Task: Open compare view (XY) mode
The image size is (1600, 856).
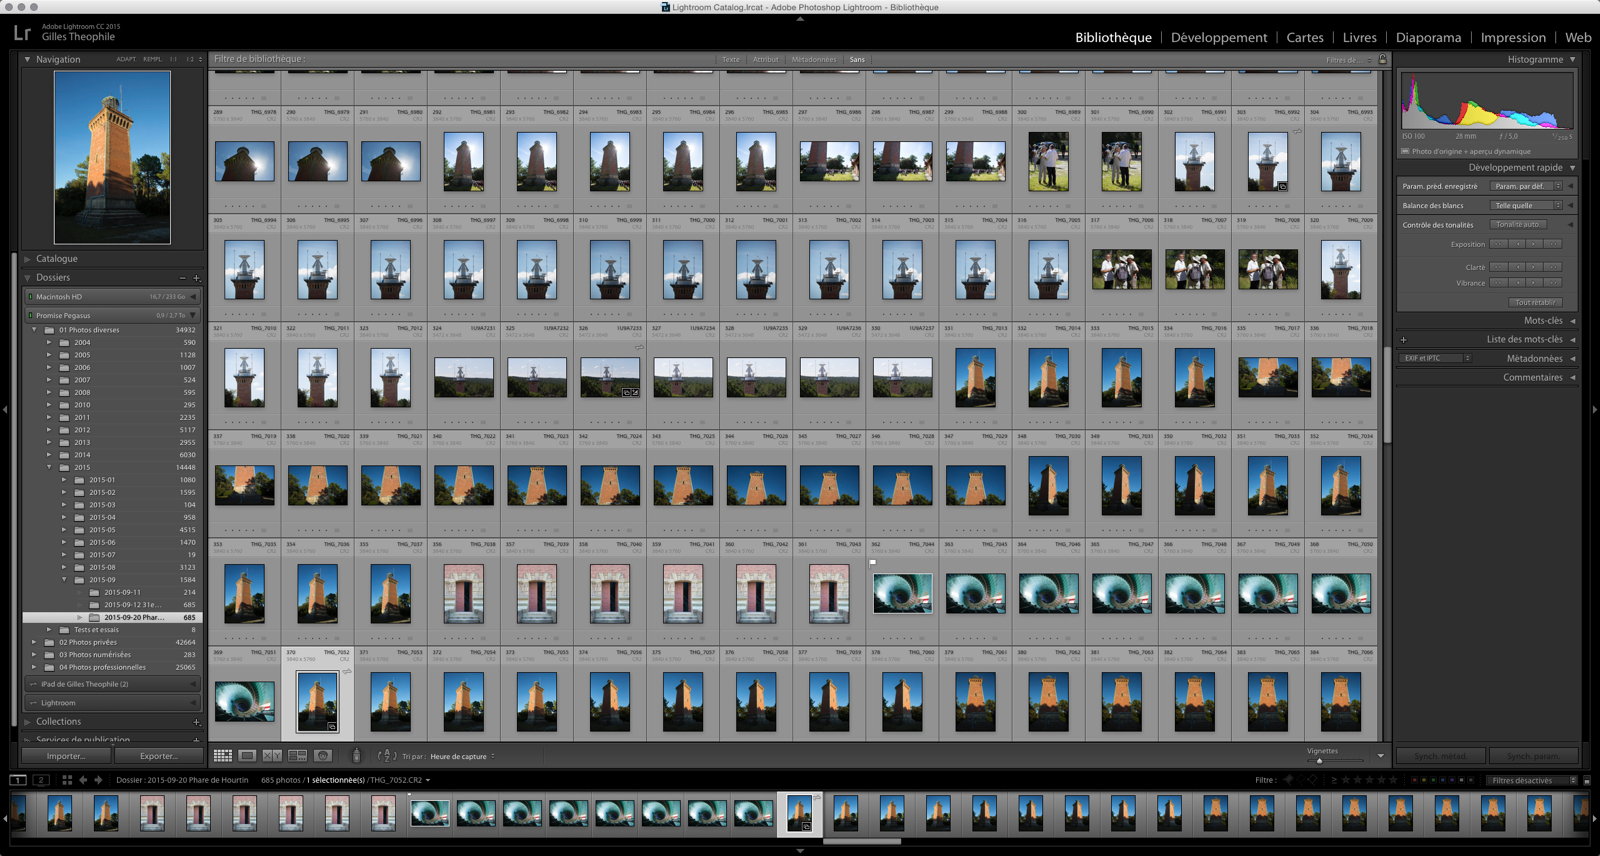Action: coord(272,756)
